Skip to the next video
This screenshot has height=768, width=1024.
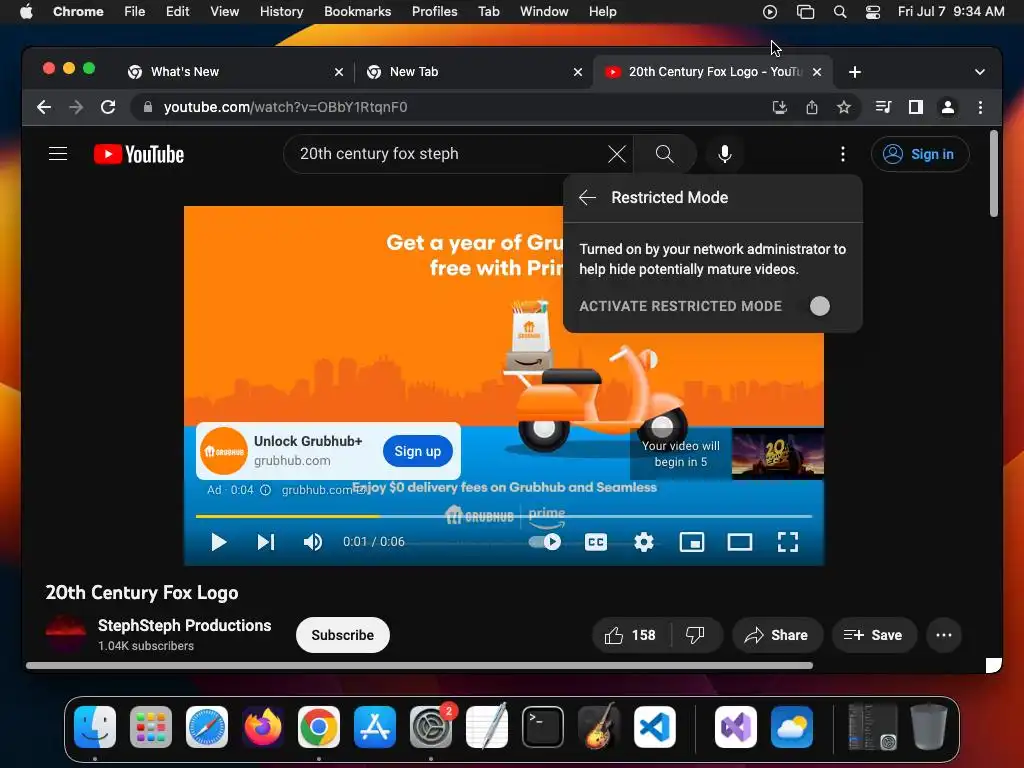point(266,542)
